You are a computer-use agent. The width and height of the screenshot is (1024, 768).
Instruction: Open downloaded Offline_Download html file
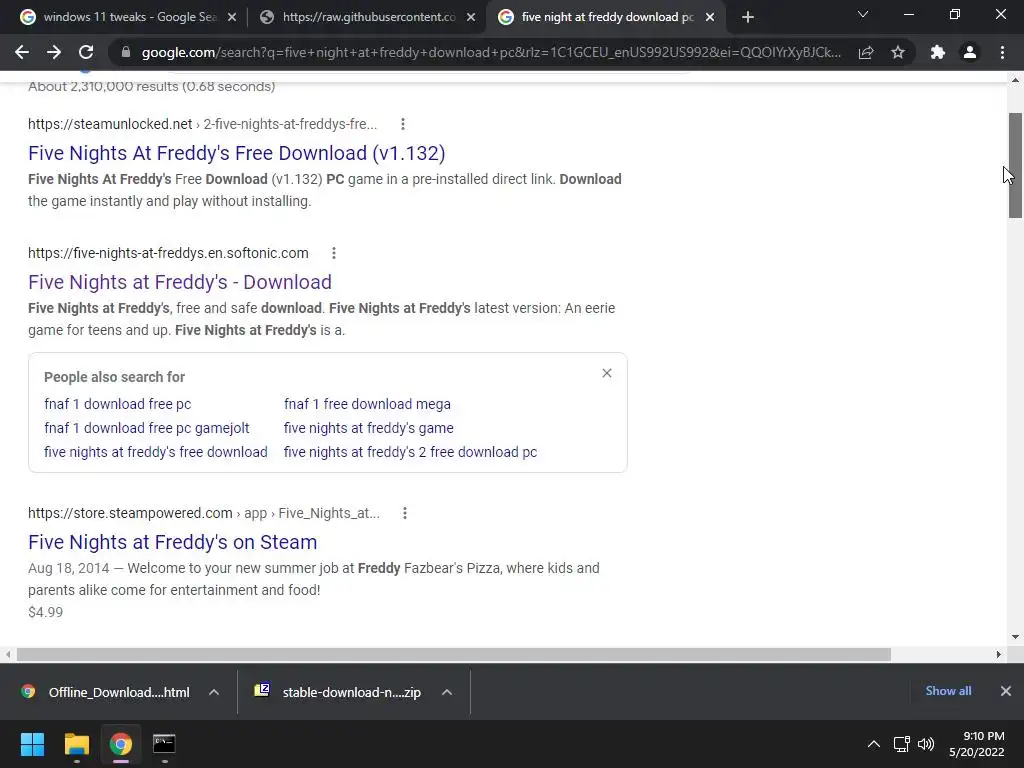click(104, 692)
